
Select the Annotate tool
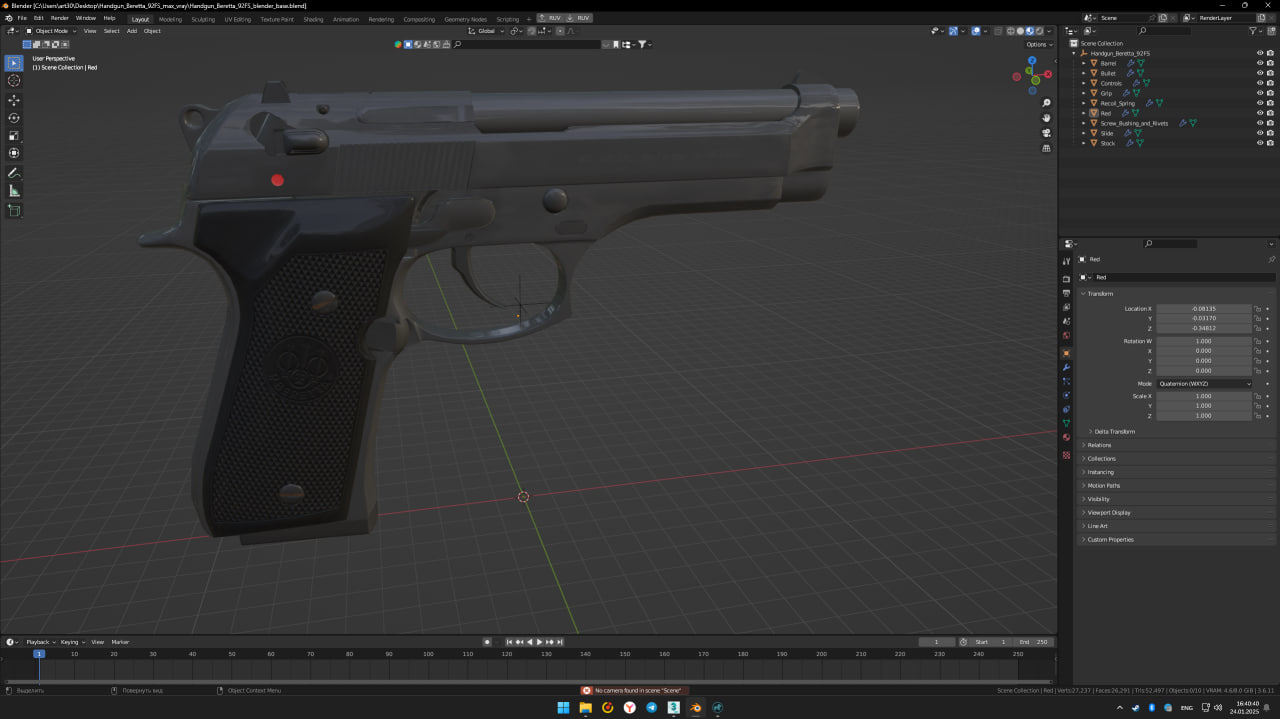tap(14, 173)
